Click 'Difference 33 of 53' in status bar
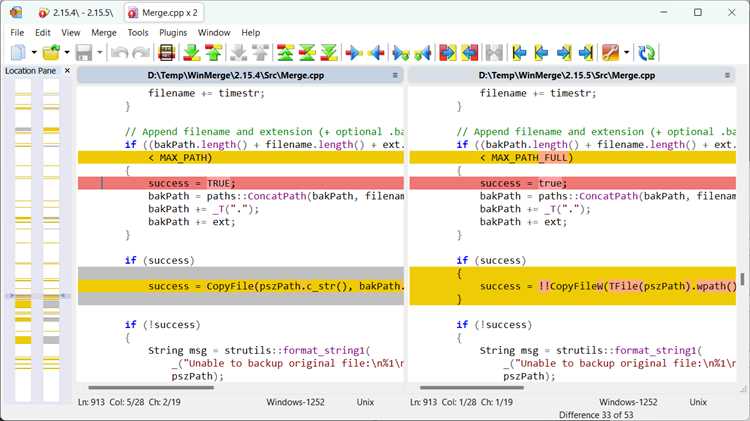 tap(596, 415)
